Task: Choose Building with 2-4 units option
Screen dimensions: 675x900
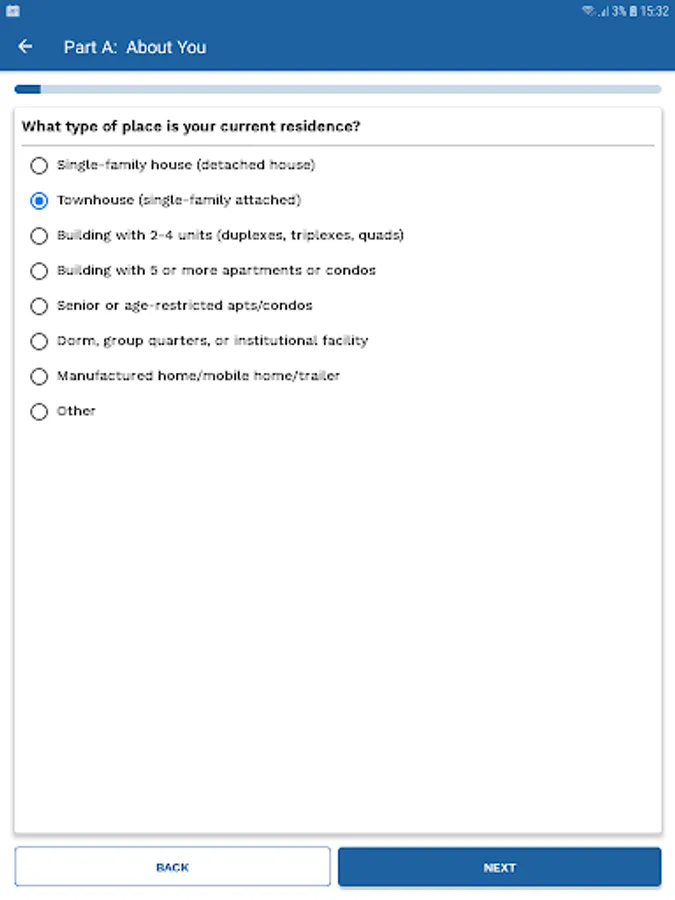Action: click(x=39, y=236)
